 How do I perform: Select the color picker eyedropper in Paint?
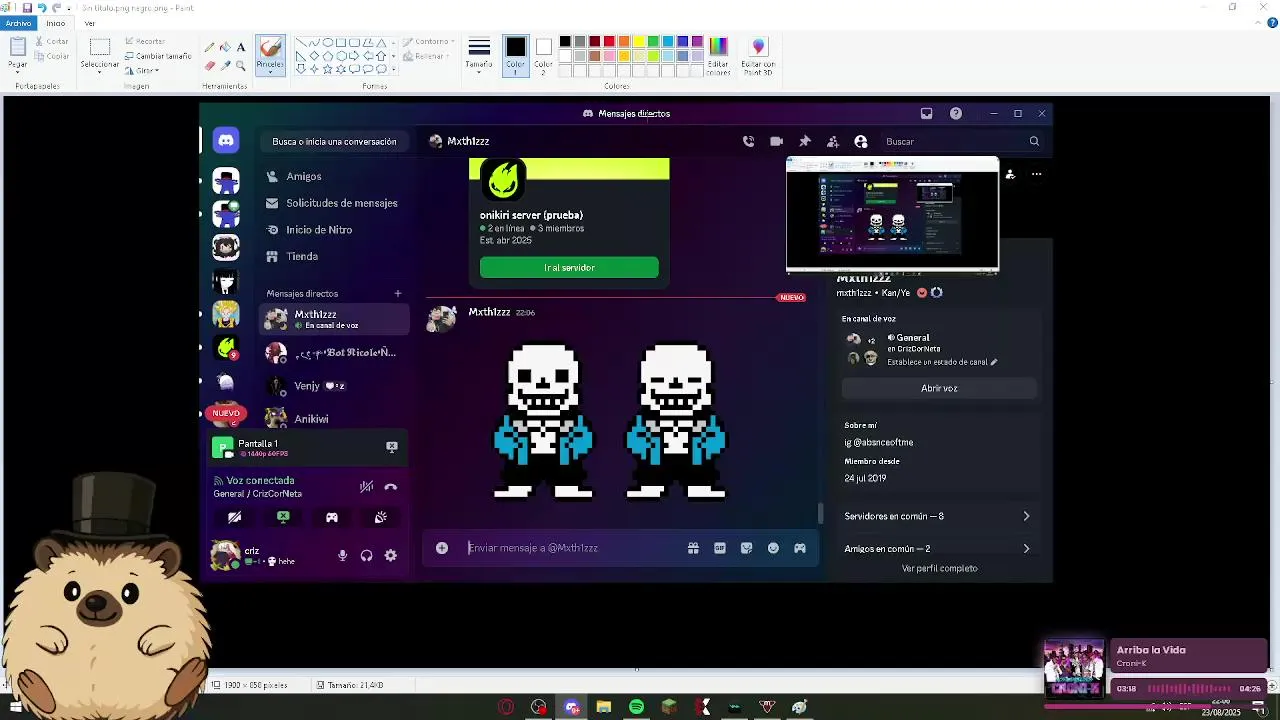(225, 66)
